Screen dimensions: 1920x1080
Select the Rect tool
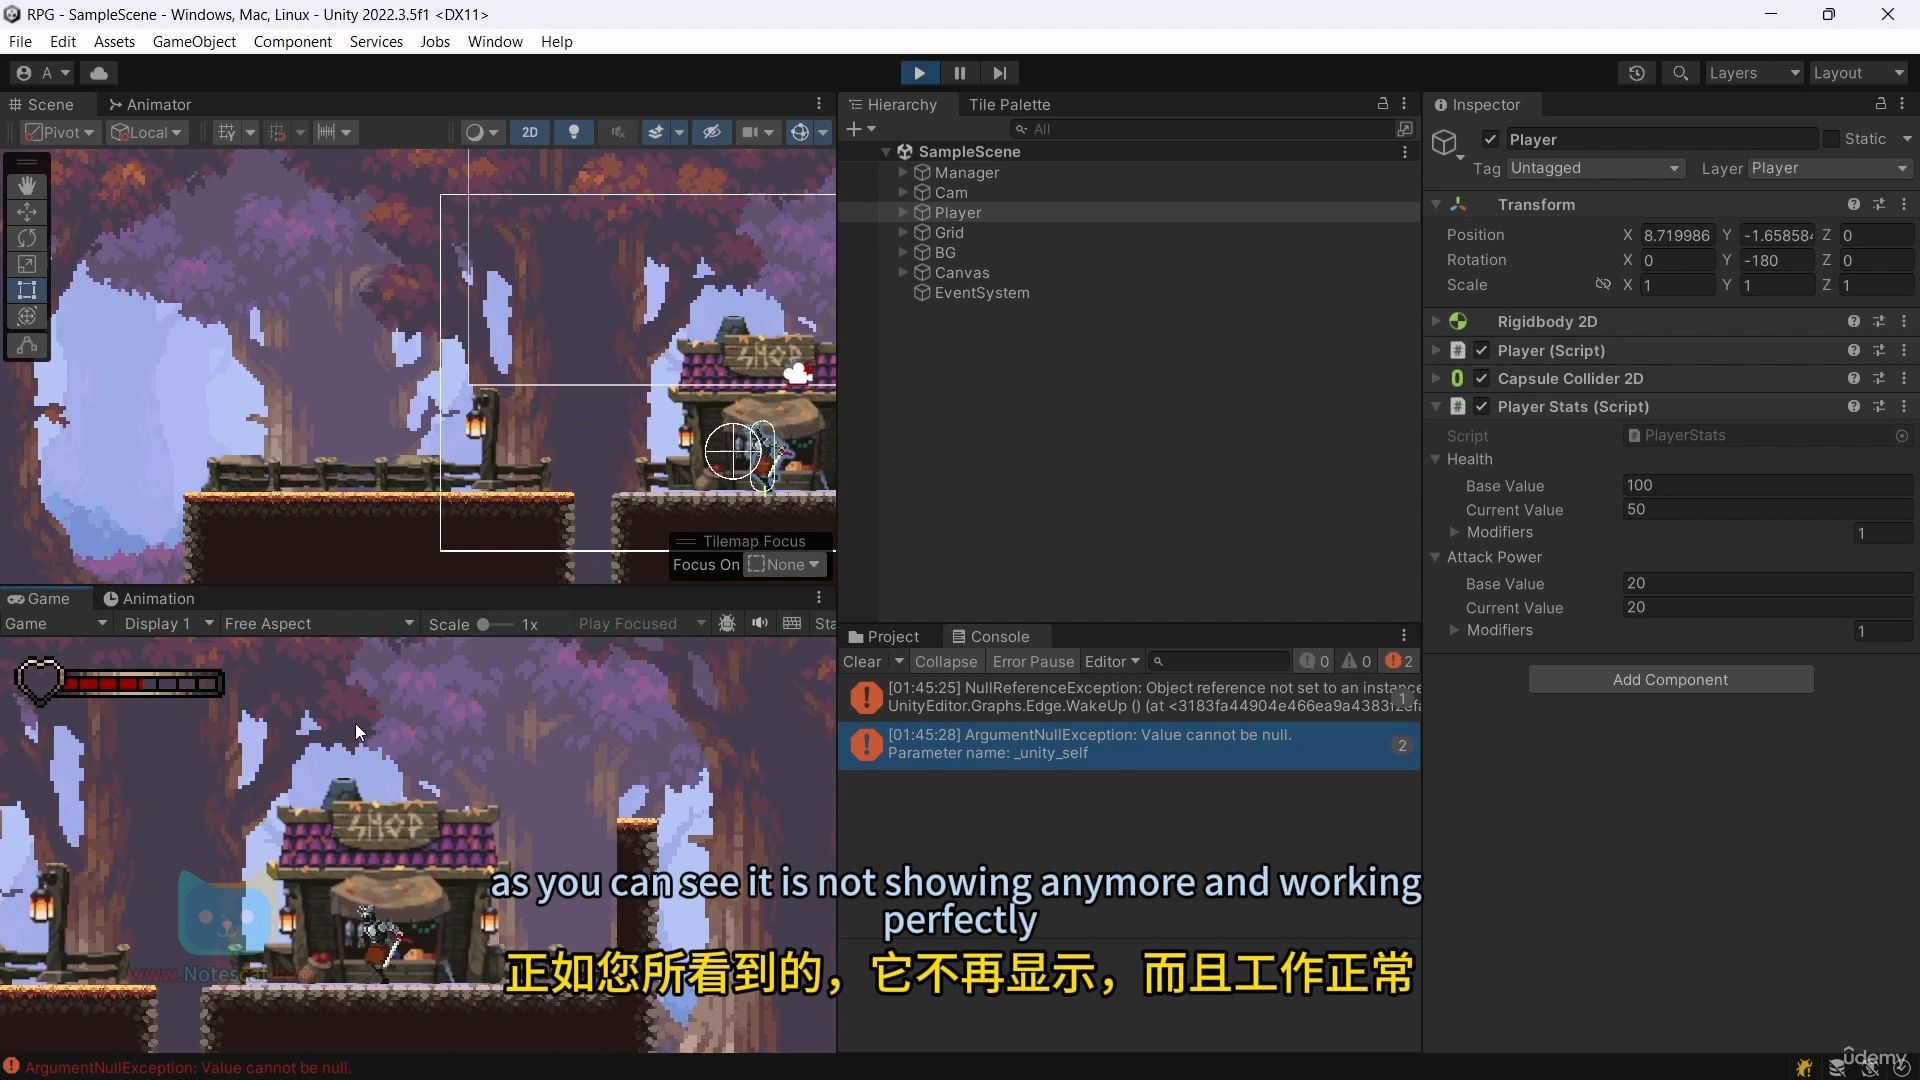click(x=27, y=290)
